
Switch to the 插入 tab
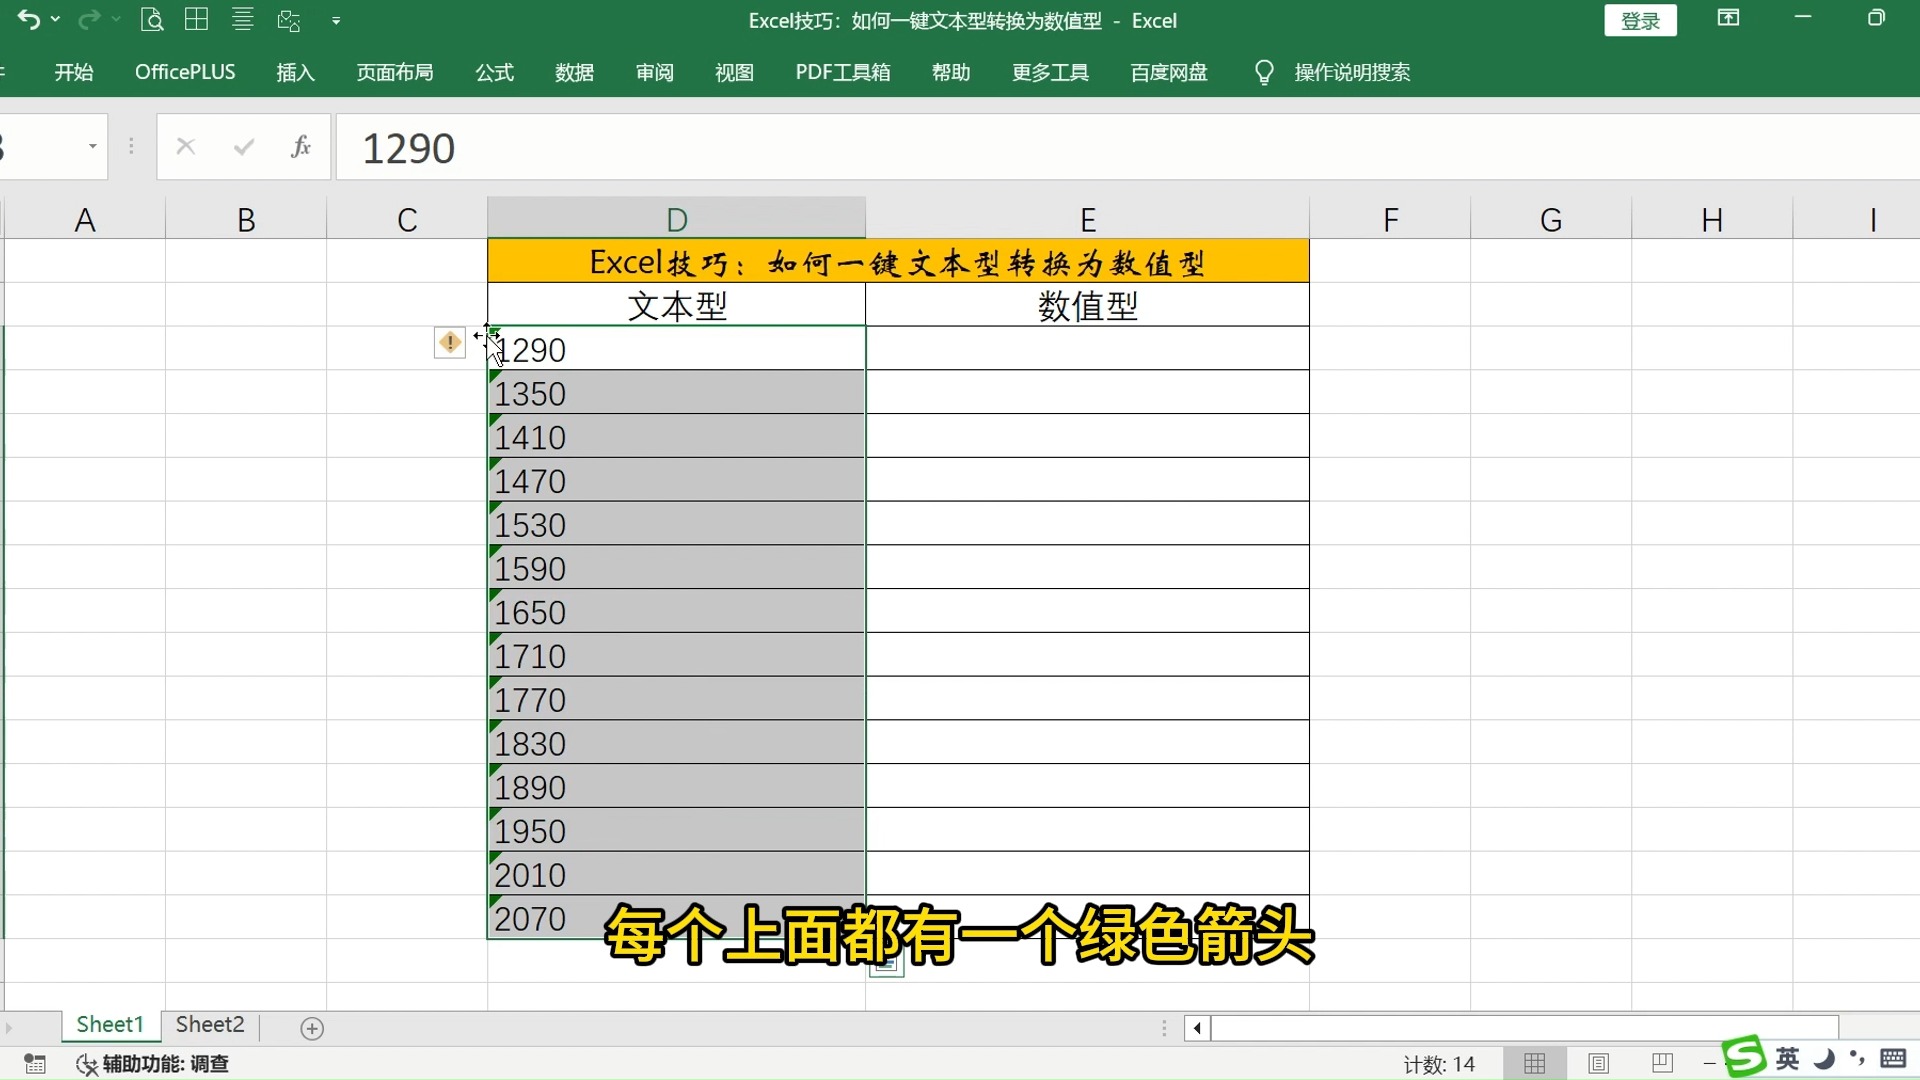(295, 72)
